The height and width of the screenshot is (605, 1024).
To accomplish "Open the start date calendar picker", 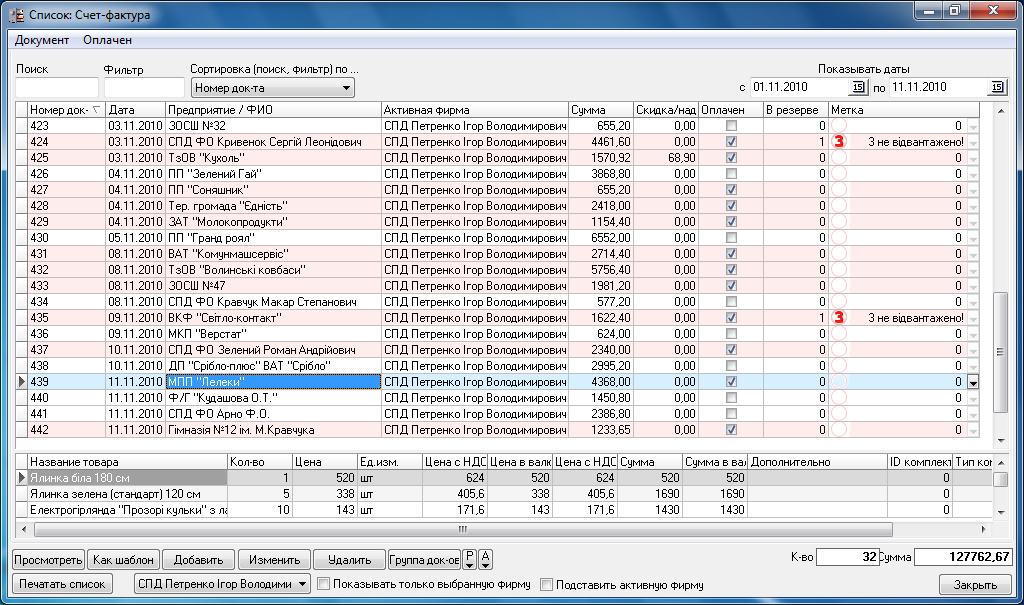I will 857,88.
